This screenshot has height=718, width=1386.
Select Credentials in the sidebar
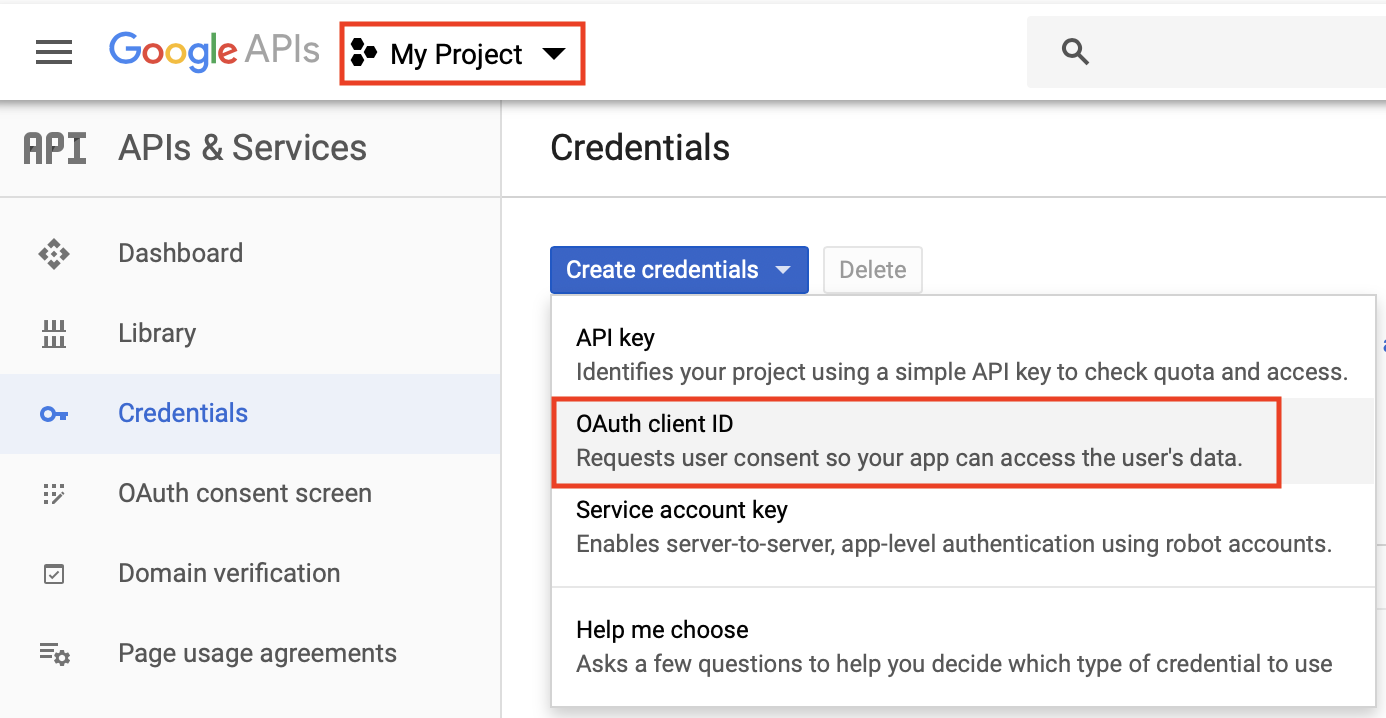(x=250, y=414)
